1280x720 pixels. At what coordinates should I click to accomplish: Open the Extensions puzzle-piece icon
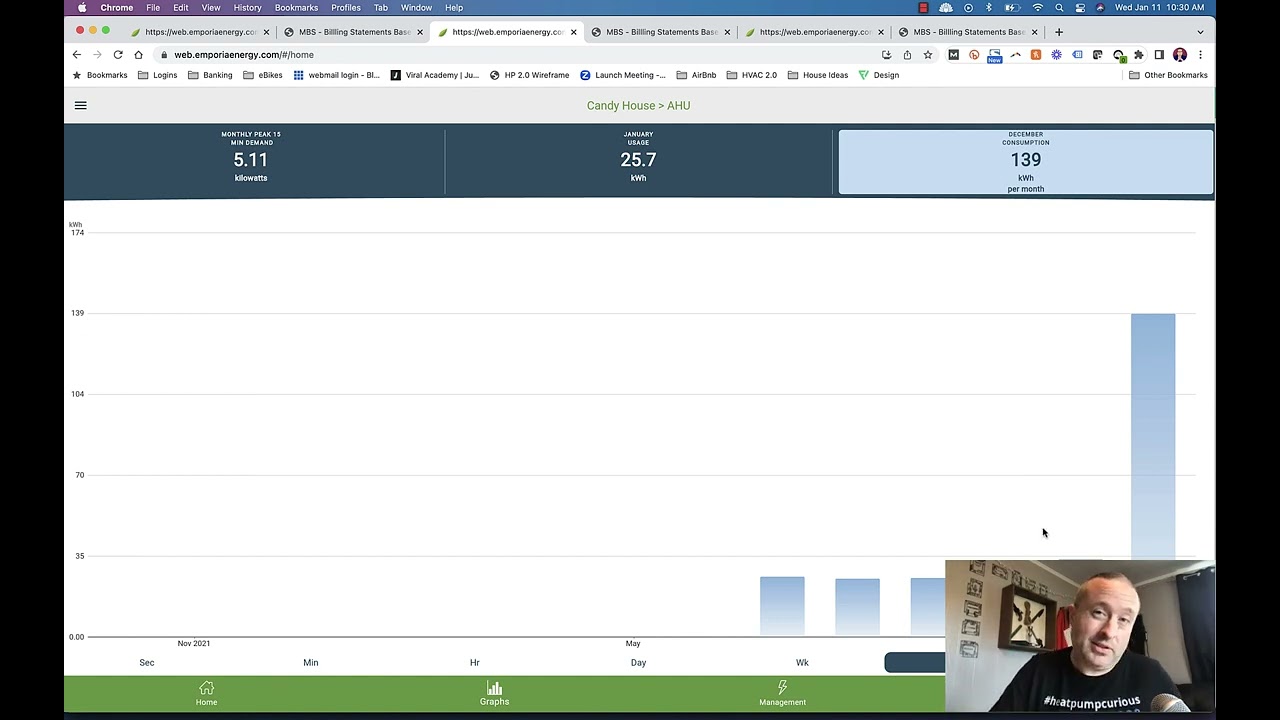[1138, 55]
